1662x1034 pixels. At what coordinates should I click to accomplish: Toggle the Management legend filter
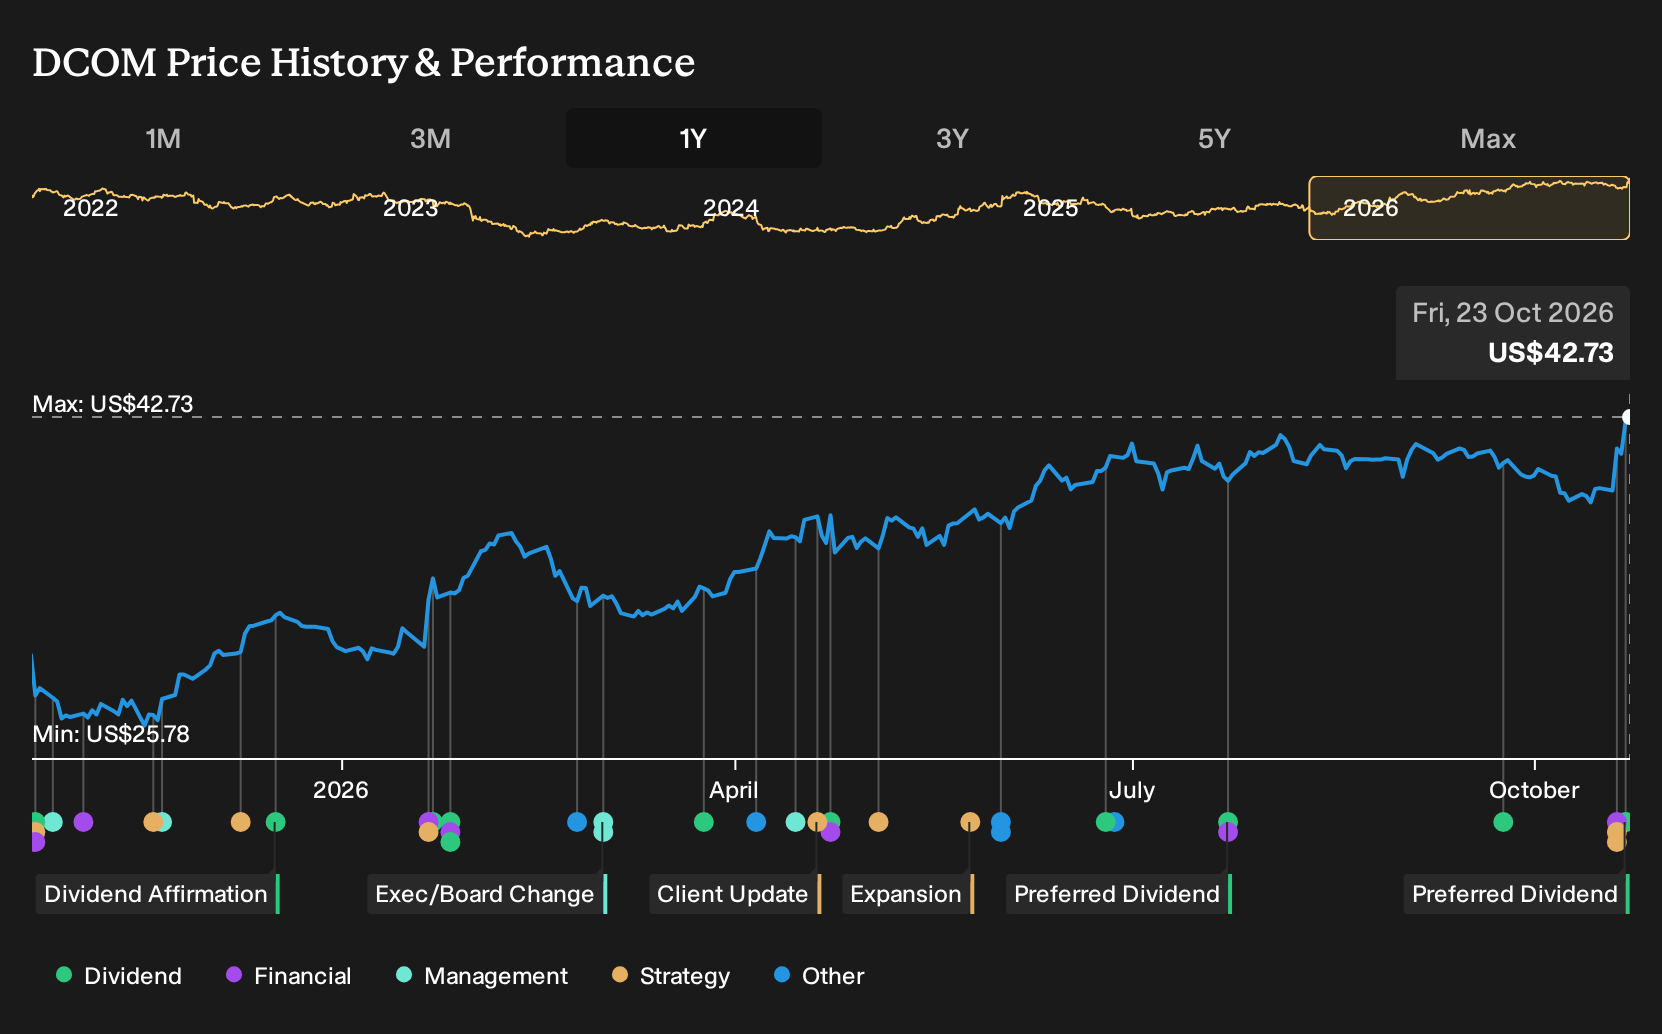click(481, 976)
